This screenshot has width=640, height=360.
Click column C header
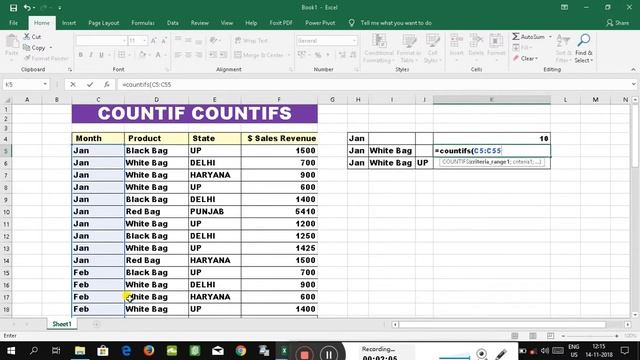pyautogui.click(x=98, y=100)
